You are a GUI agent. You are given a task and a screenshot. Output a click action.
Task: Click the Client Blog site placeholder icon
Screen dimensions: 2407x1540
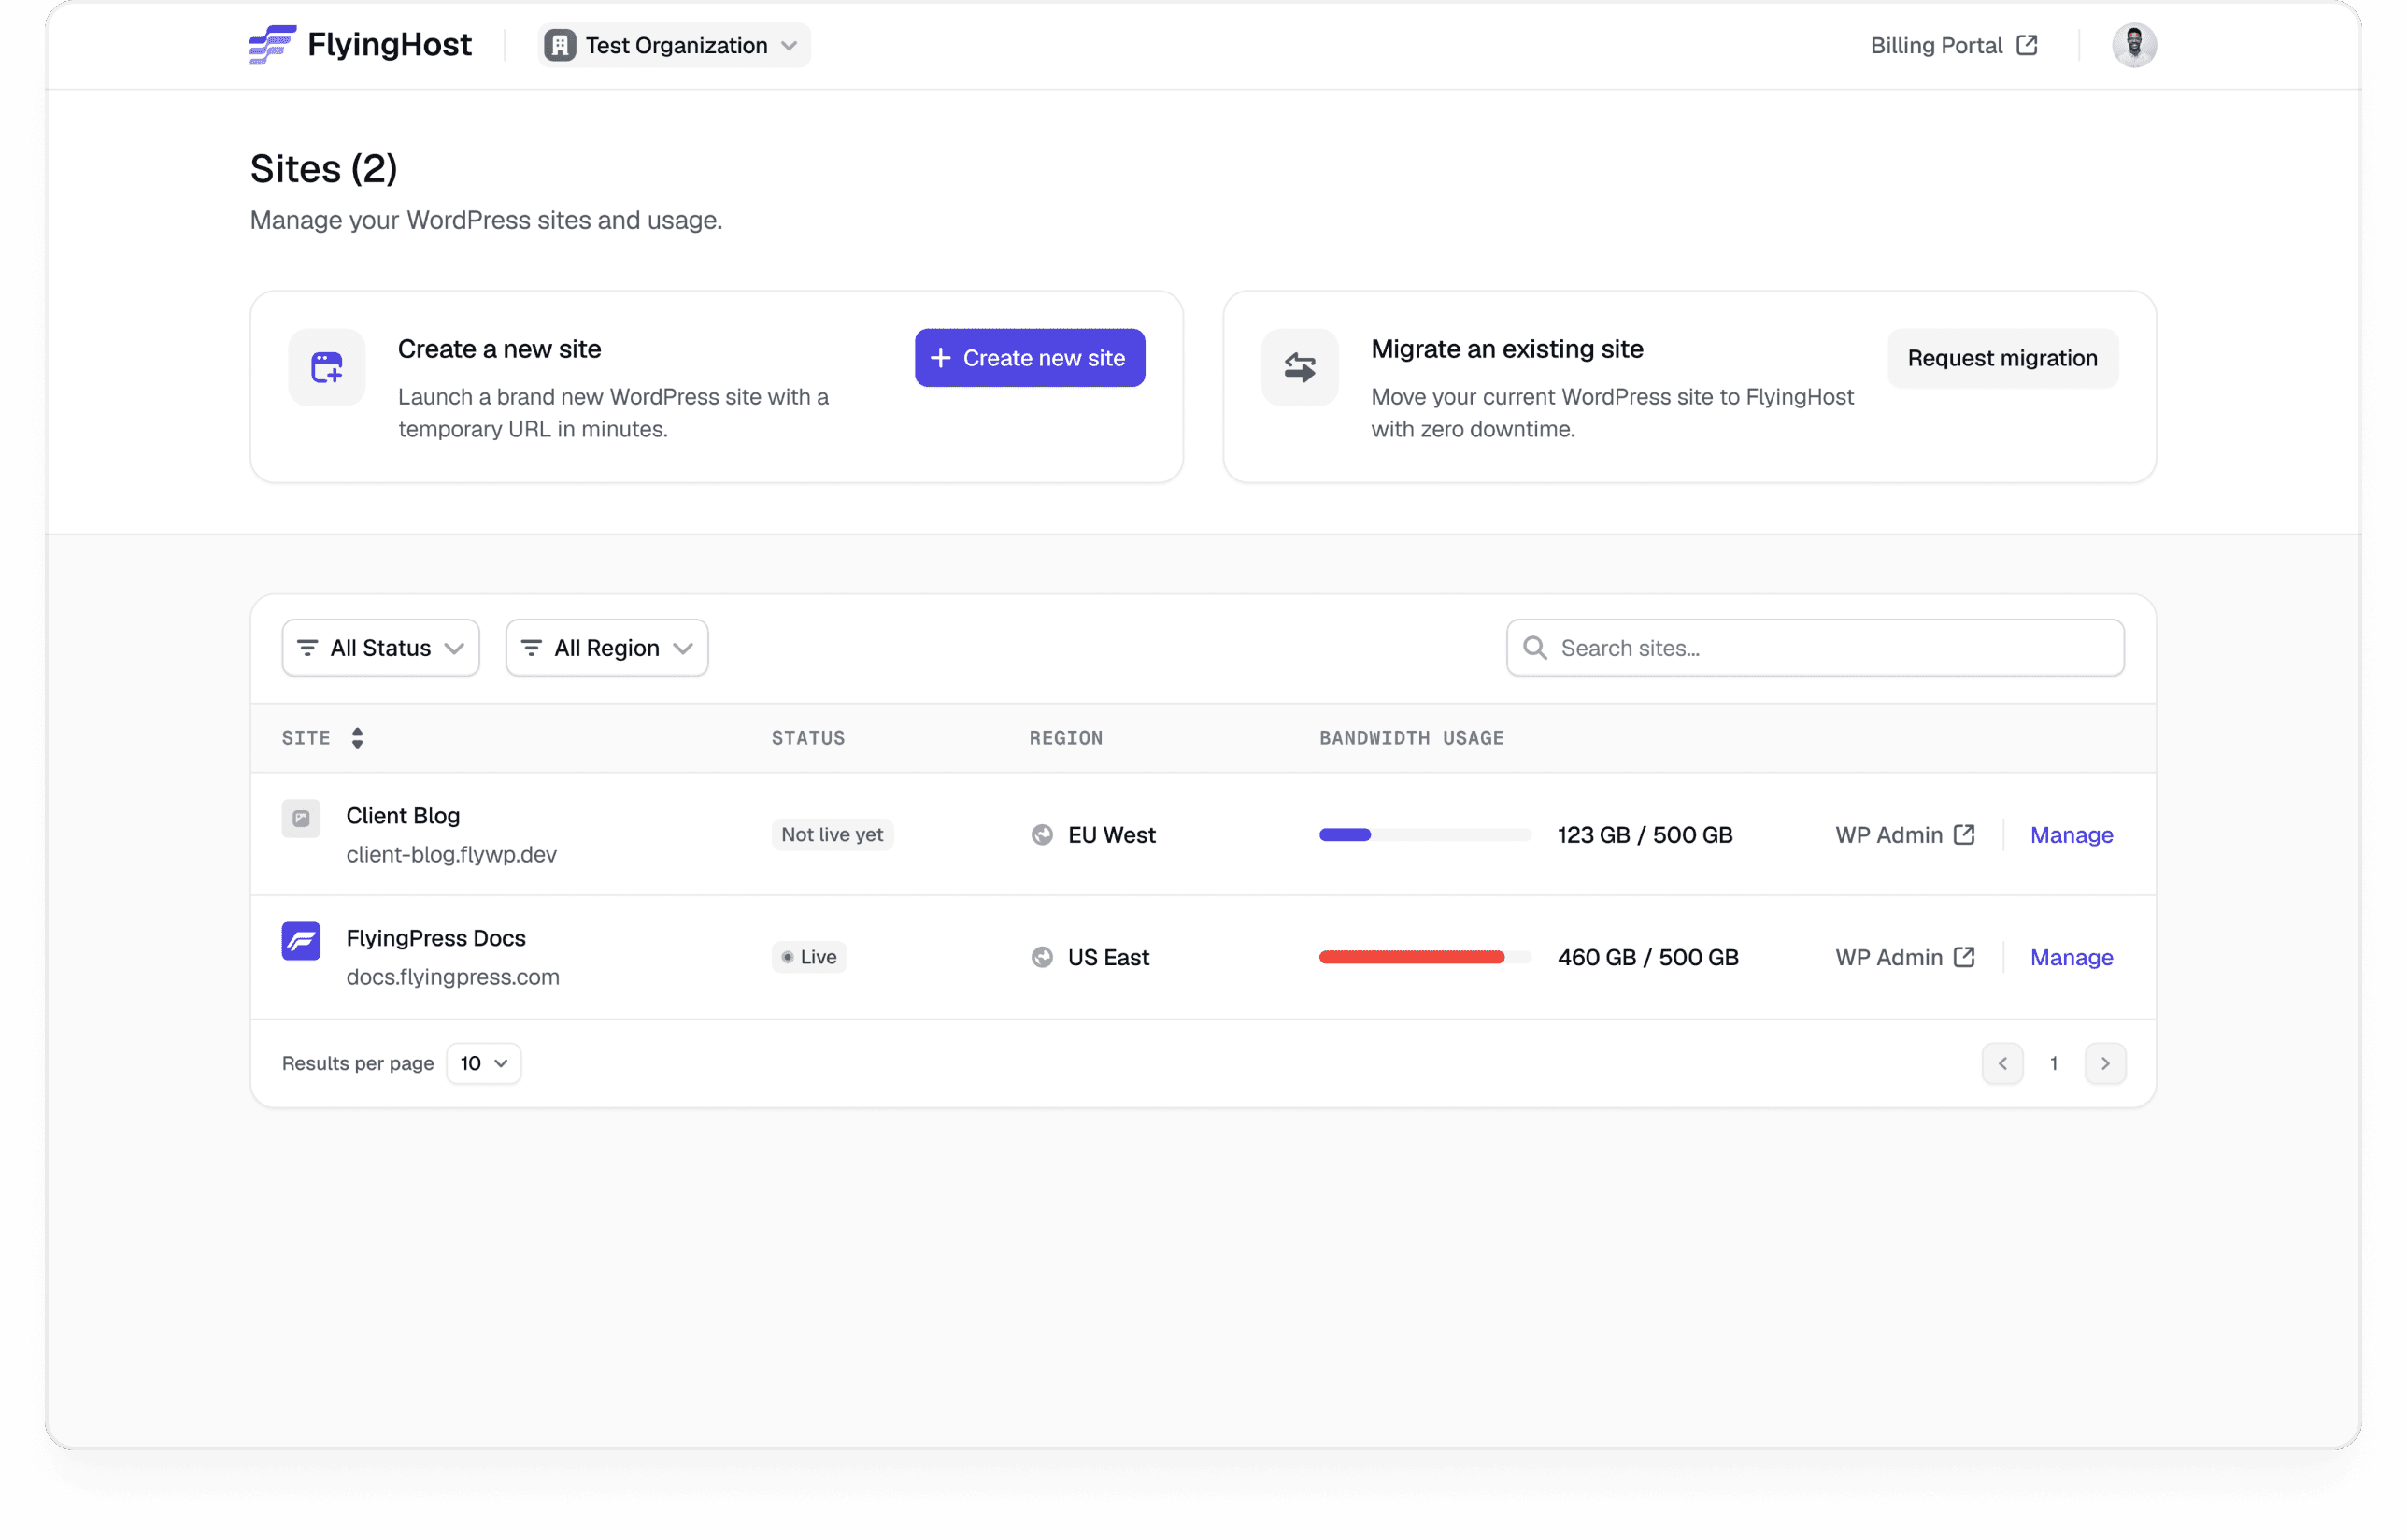(301, 818)
